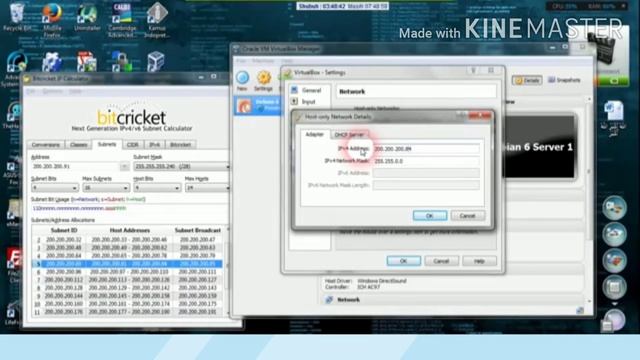Open the Host Bits dropdown
The width and height of the screenshot is (640, 360).
(157, 188)
